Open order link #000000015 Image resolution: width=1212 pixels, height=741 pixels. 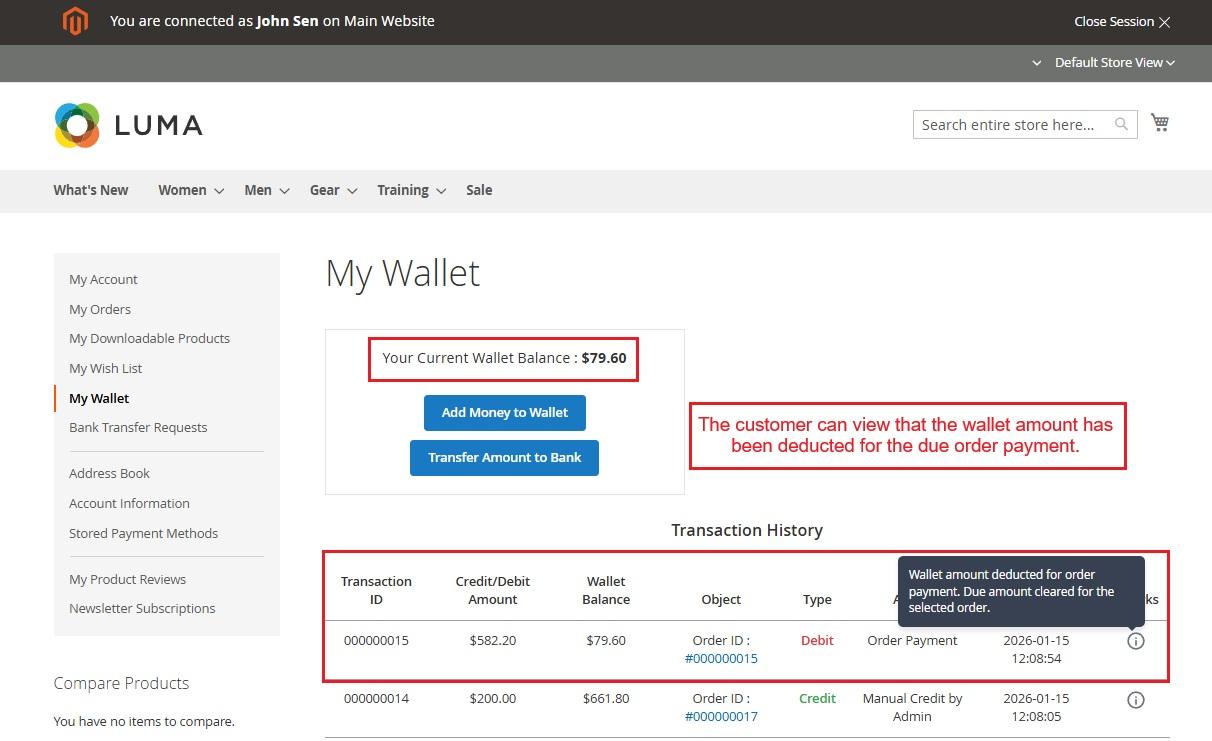[x=721, y=658]
